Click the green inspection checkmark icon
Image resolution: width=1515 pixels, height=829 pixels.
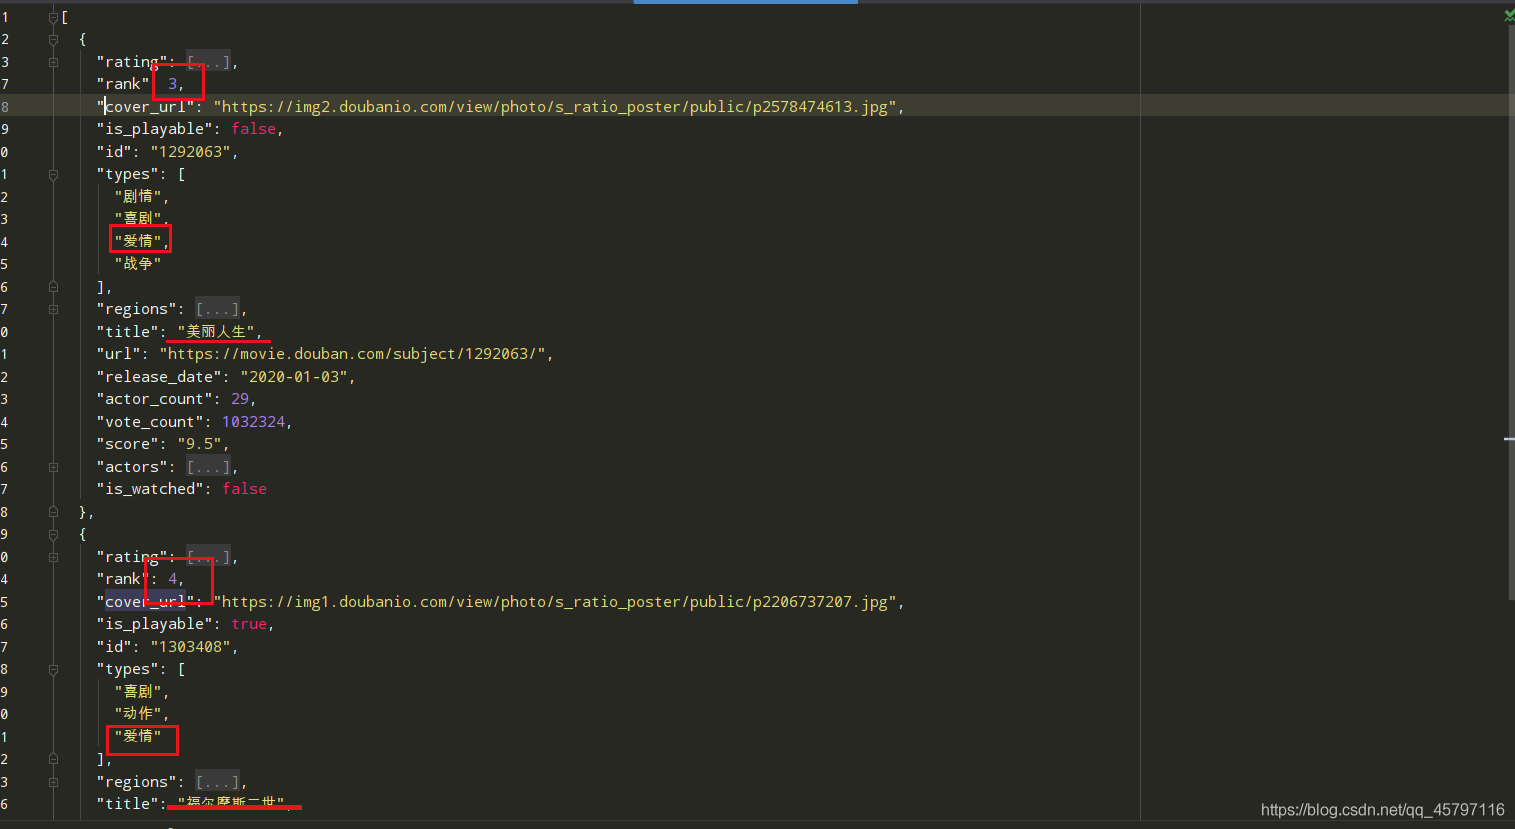[1509, 15]
